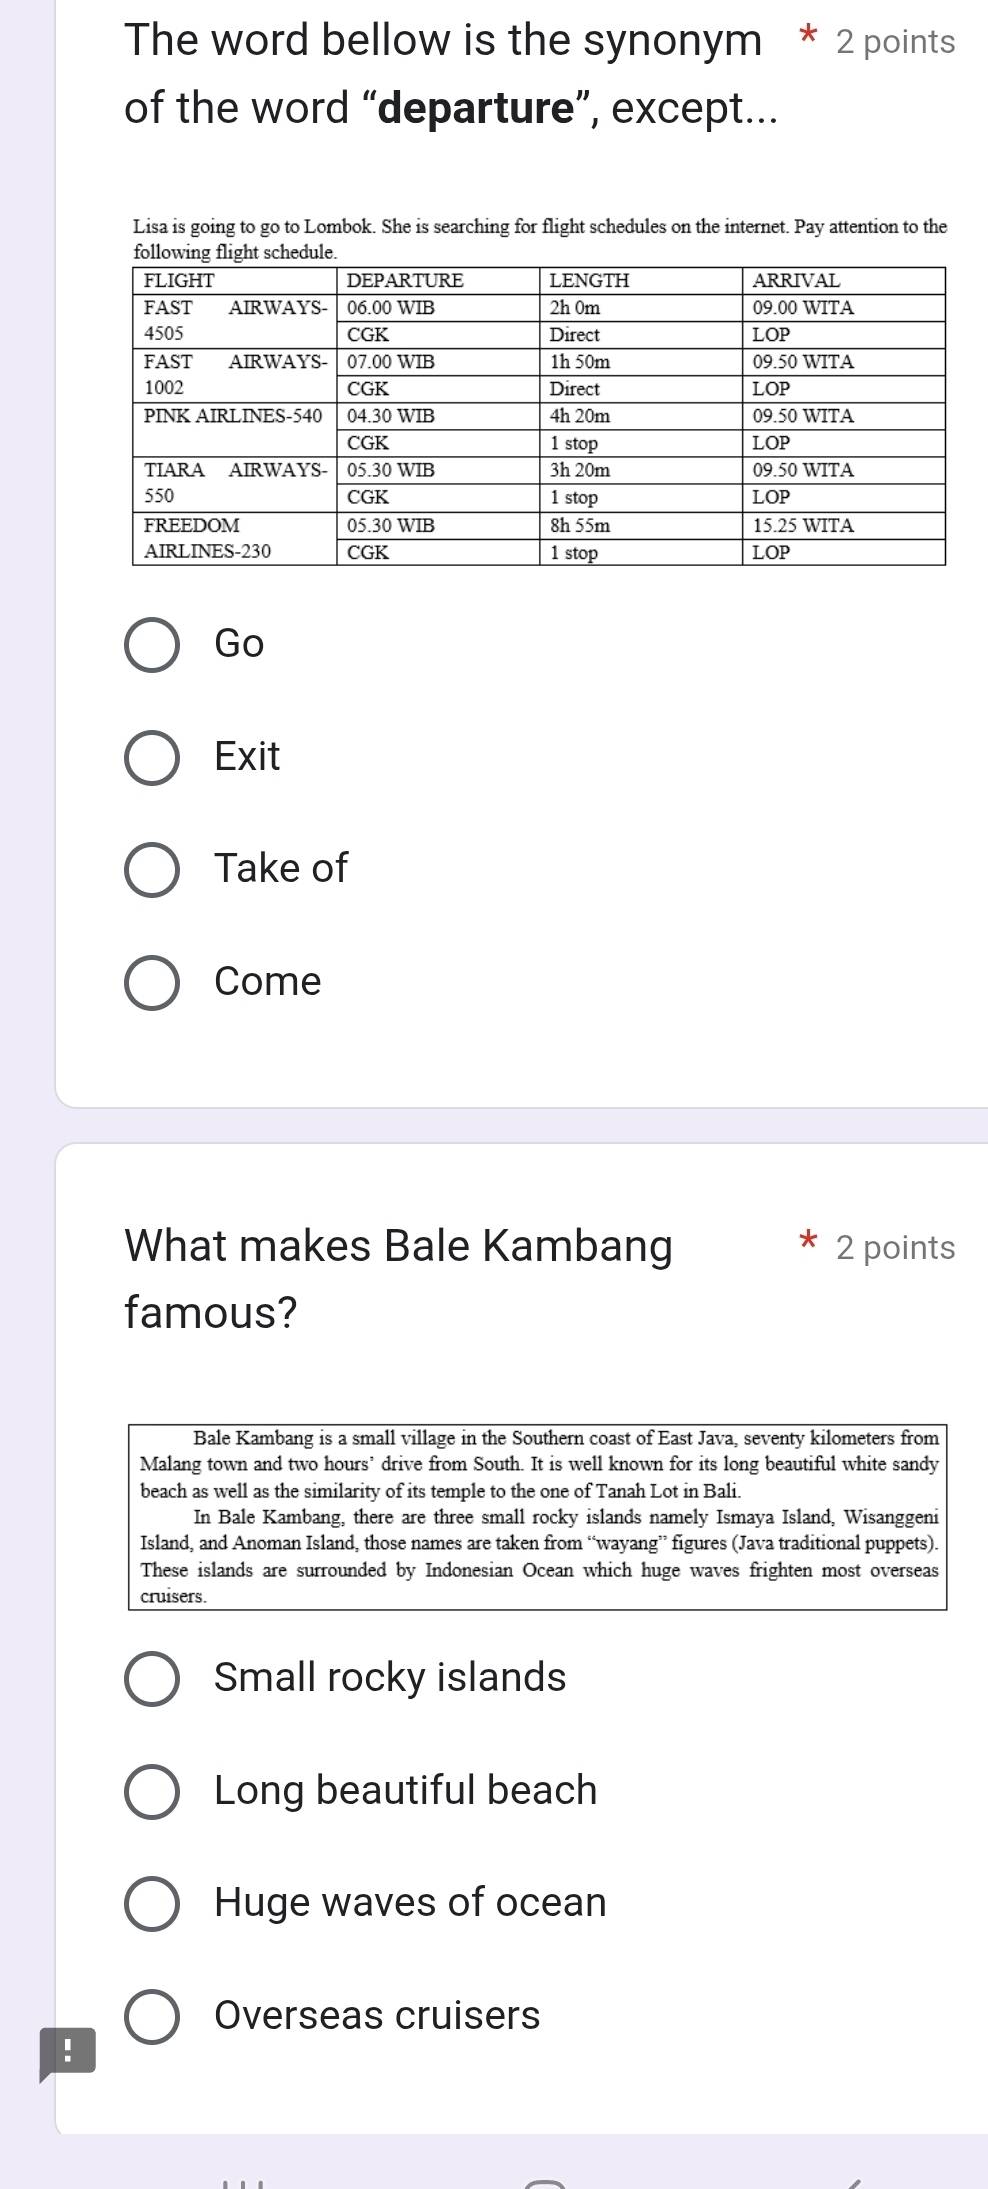Click the "departure" synonym question title
The width and height of the screenshot is (988, 2189).
coord(450,74)
